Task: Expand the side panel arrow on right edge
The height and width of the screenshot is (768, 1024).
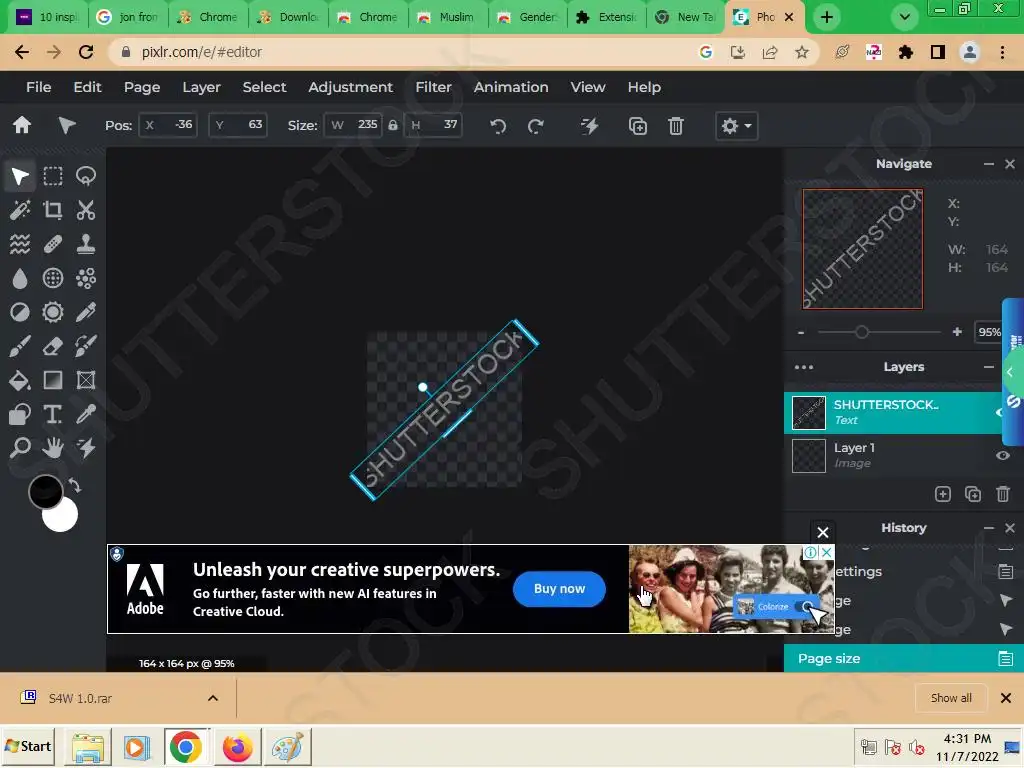Action: 1010,372
